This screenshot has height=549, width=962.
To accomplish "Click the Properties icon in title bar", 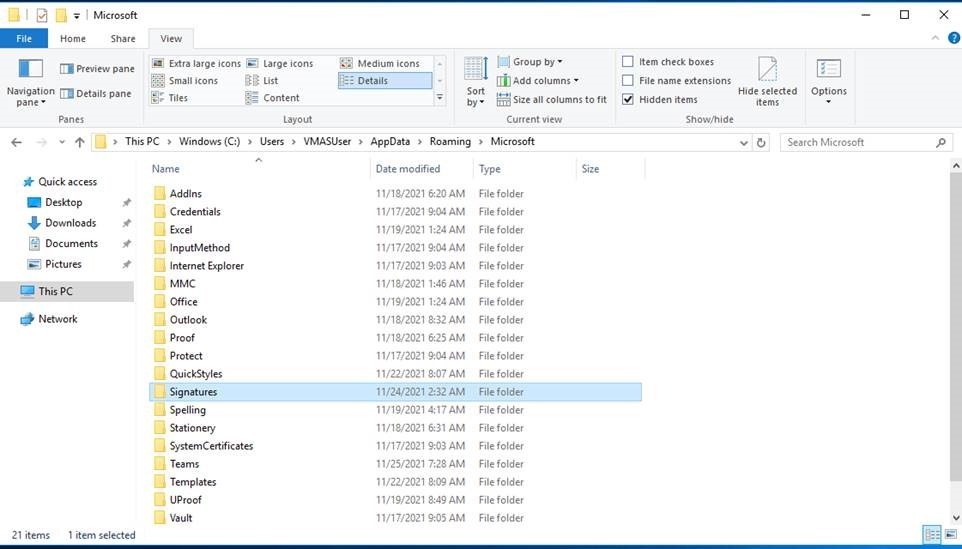I will coord(42,15).
